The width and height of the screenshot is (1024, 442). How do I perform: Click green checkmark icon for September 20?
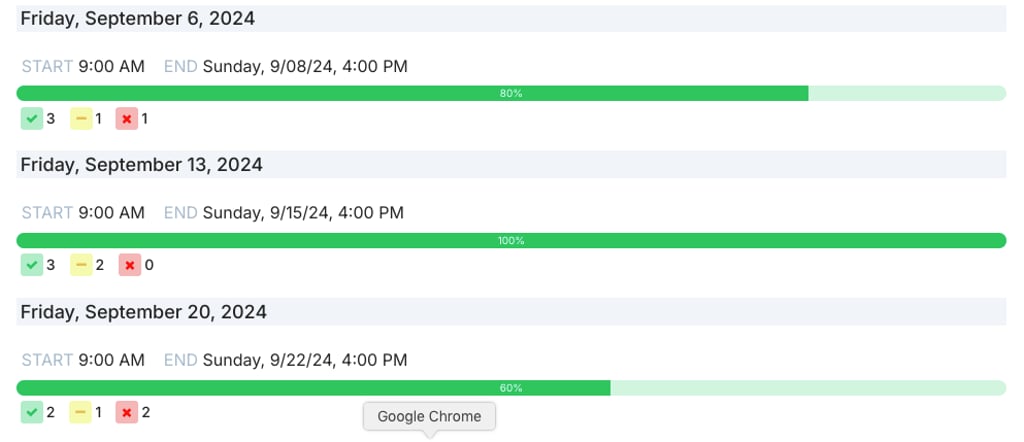point(31,413)
